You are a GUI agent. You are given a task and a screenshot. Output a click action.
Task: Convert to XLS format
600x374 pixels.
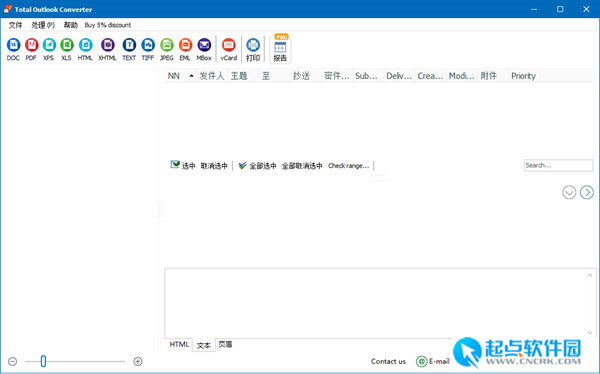[67, 49]
